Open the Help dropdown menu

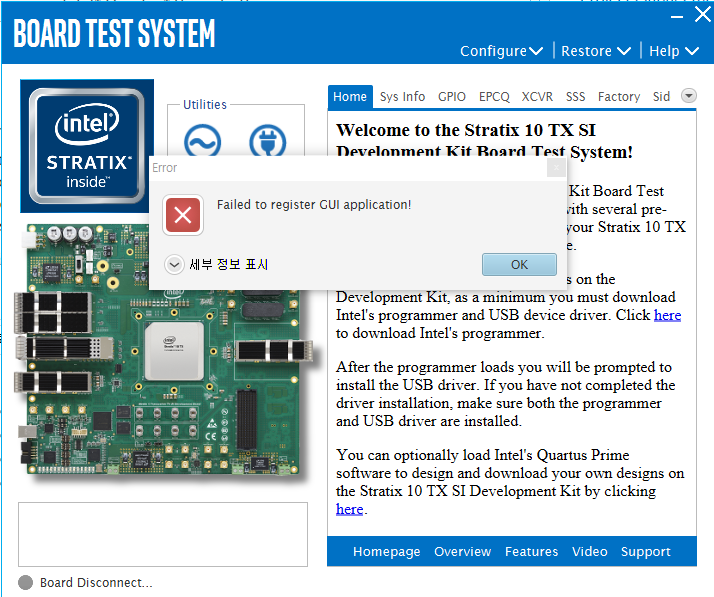673,51
